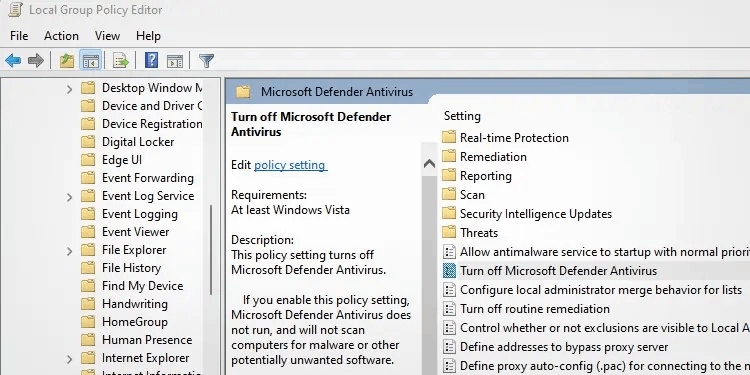750x375 pixels.
Task: Open the Real-time Protection folder
Action: [514, 138]
